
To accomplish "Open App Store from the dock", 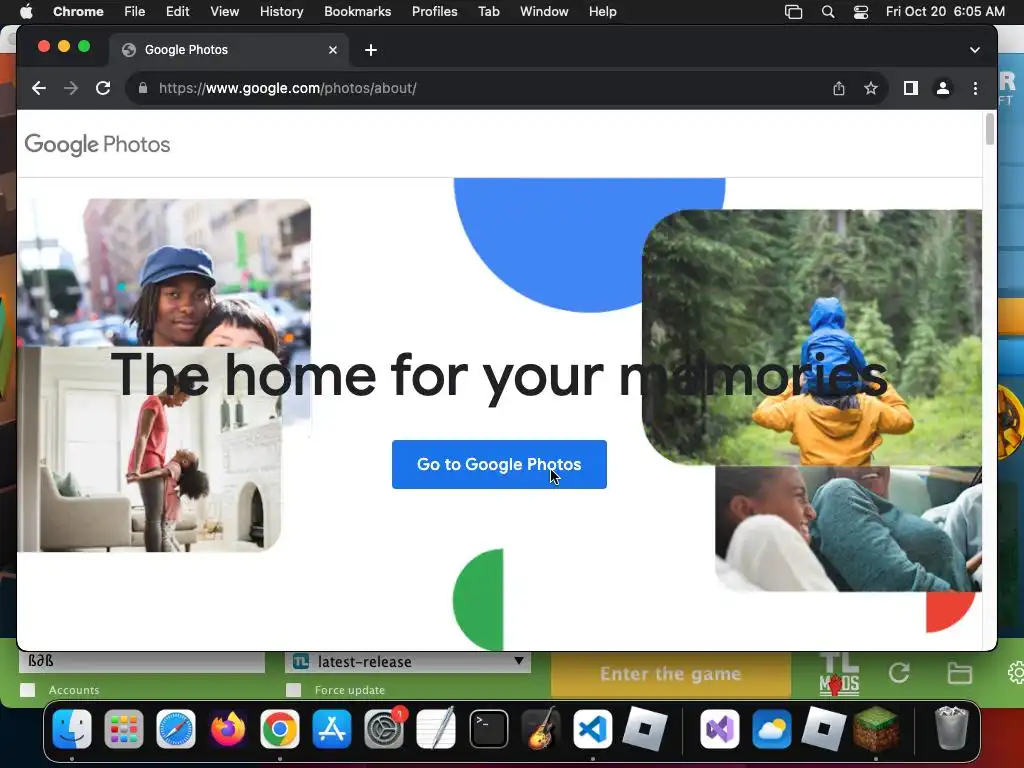I will [x=332, y=729].
